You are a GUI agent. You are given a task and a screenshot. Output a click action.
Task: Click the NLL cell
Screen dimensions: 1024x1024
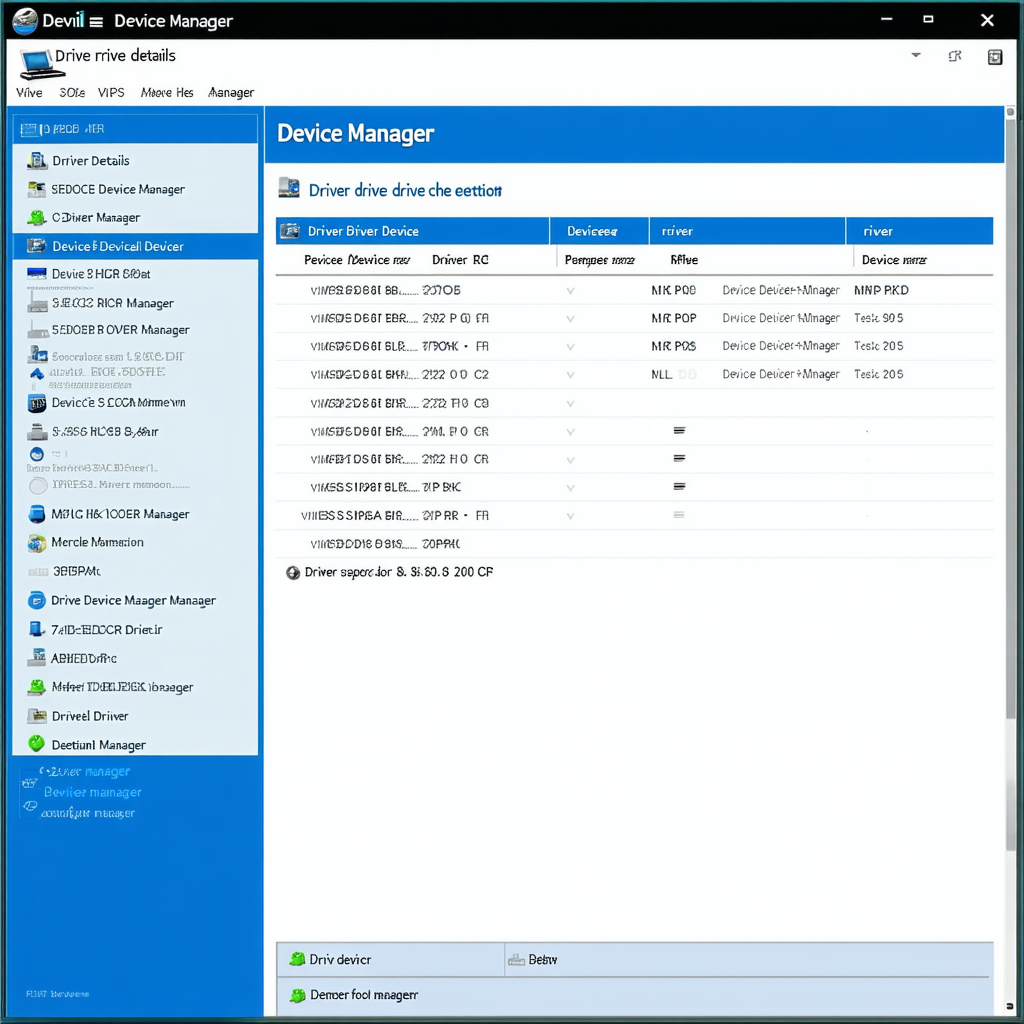coord(662,374)
